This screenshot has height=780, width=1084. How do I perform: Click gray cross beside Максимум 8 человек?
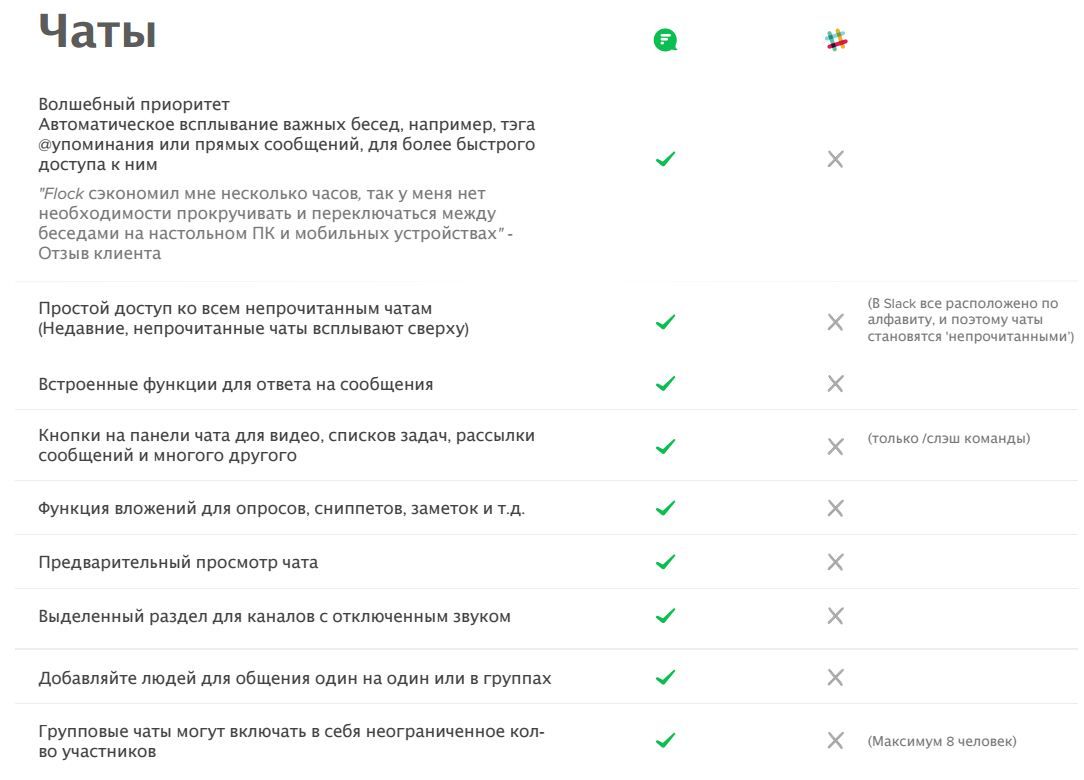pos(836,741)
